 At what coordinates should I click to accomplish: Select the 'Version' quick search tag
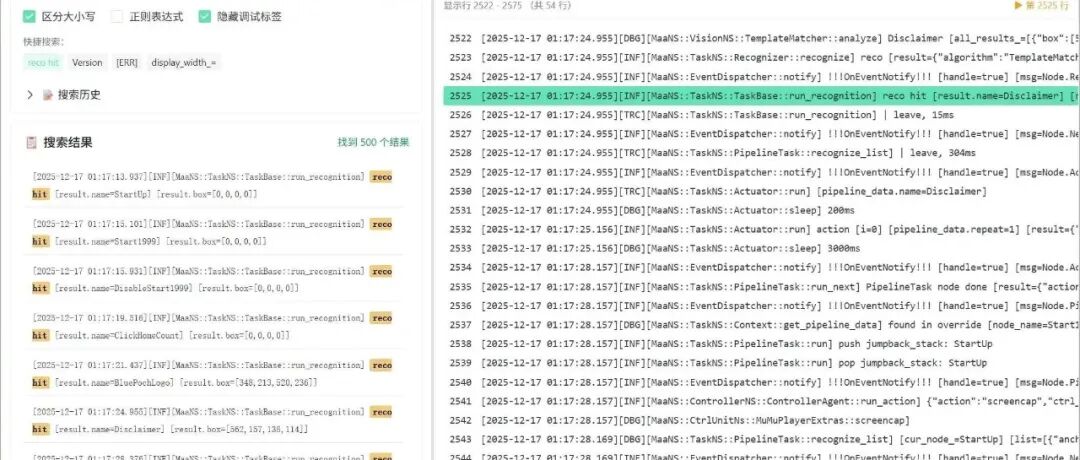pyautogui.click(x=87, y=63)
